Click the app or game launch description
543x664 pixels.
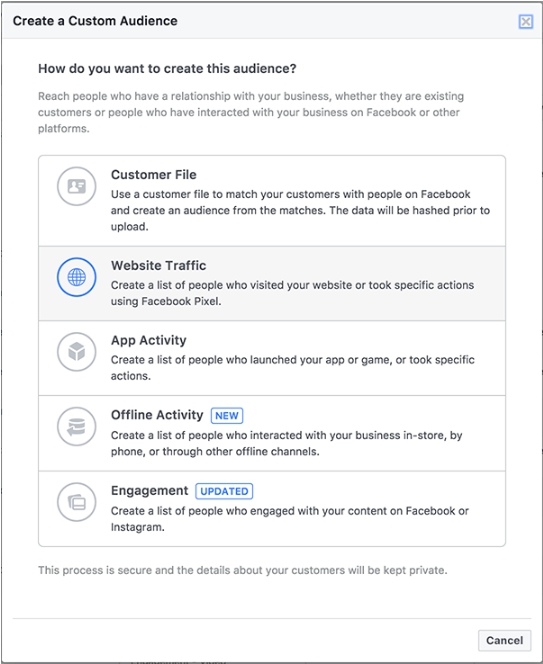pos(293,368)
